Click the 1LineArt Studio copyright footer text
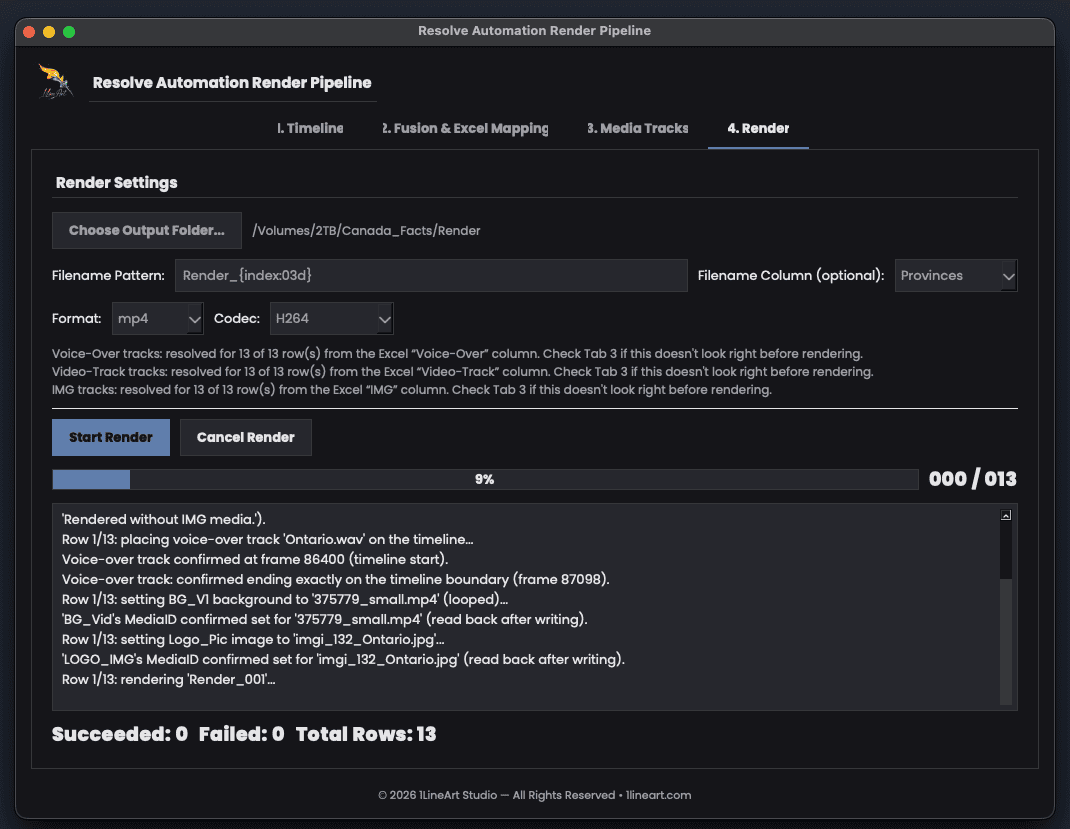This screenshot has height=829, width=1070. click(535, 795)
